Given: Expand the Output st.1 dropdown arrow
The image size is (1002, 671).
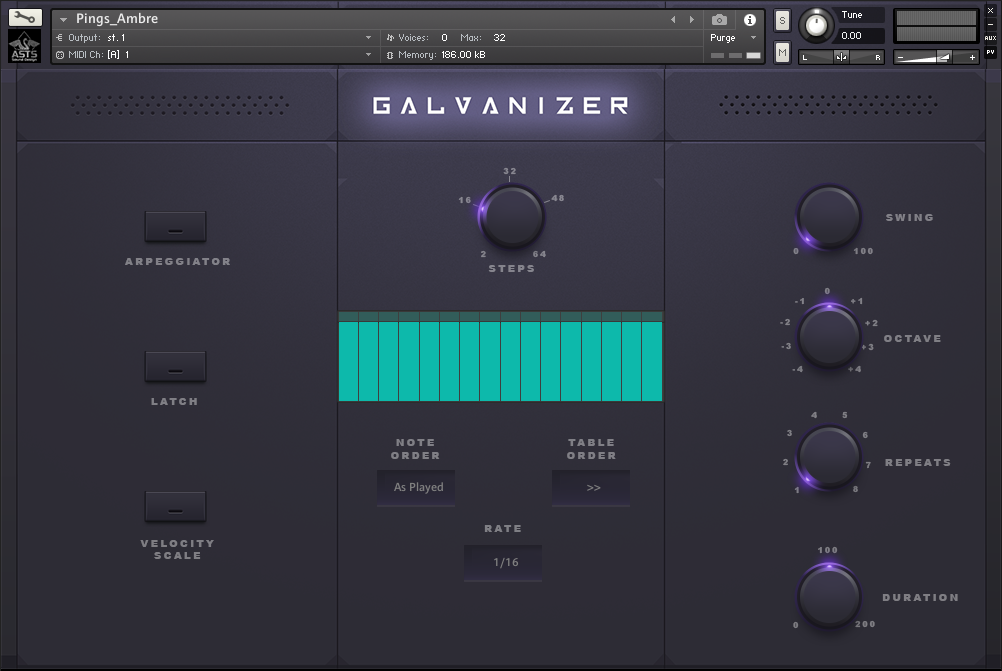Looking at the screenshot, I should coord(368,38).
